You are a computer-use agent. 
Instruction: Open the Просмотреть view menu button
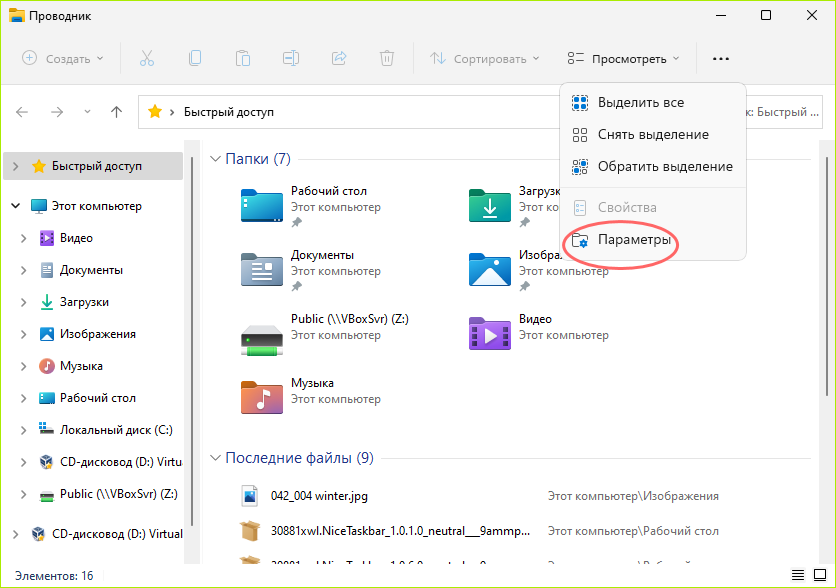pyautogui.click(x=623, y=58)
